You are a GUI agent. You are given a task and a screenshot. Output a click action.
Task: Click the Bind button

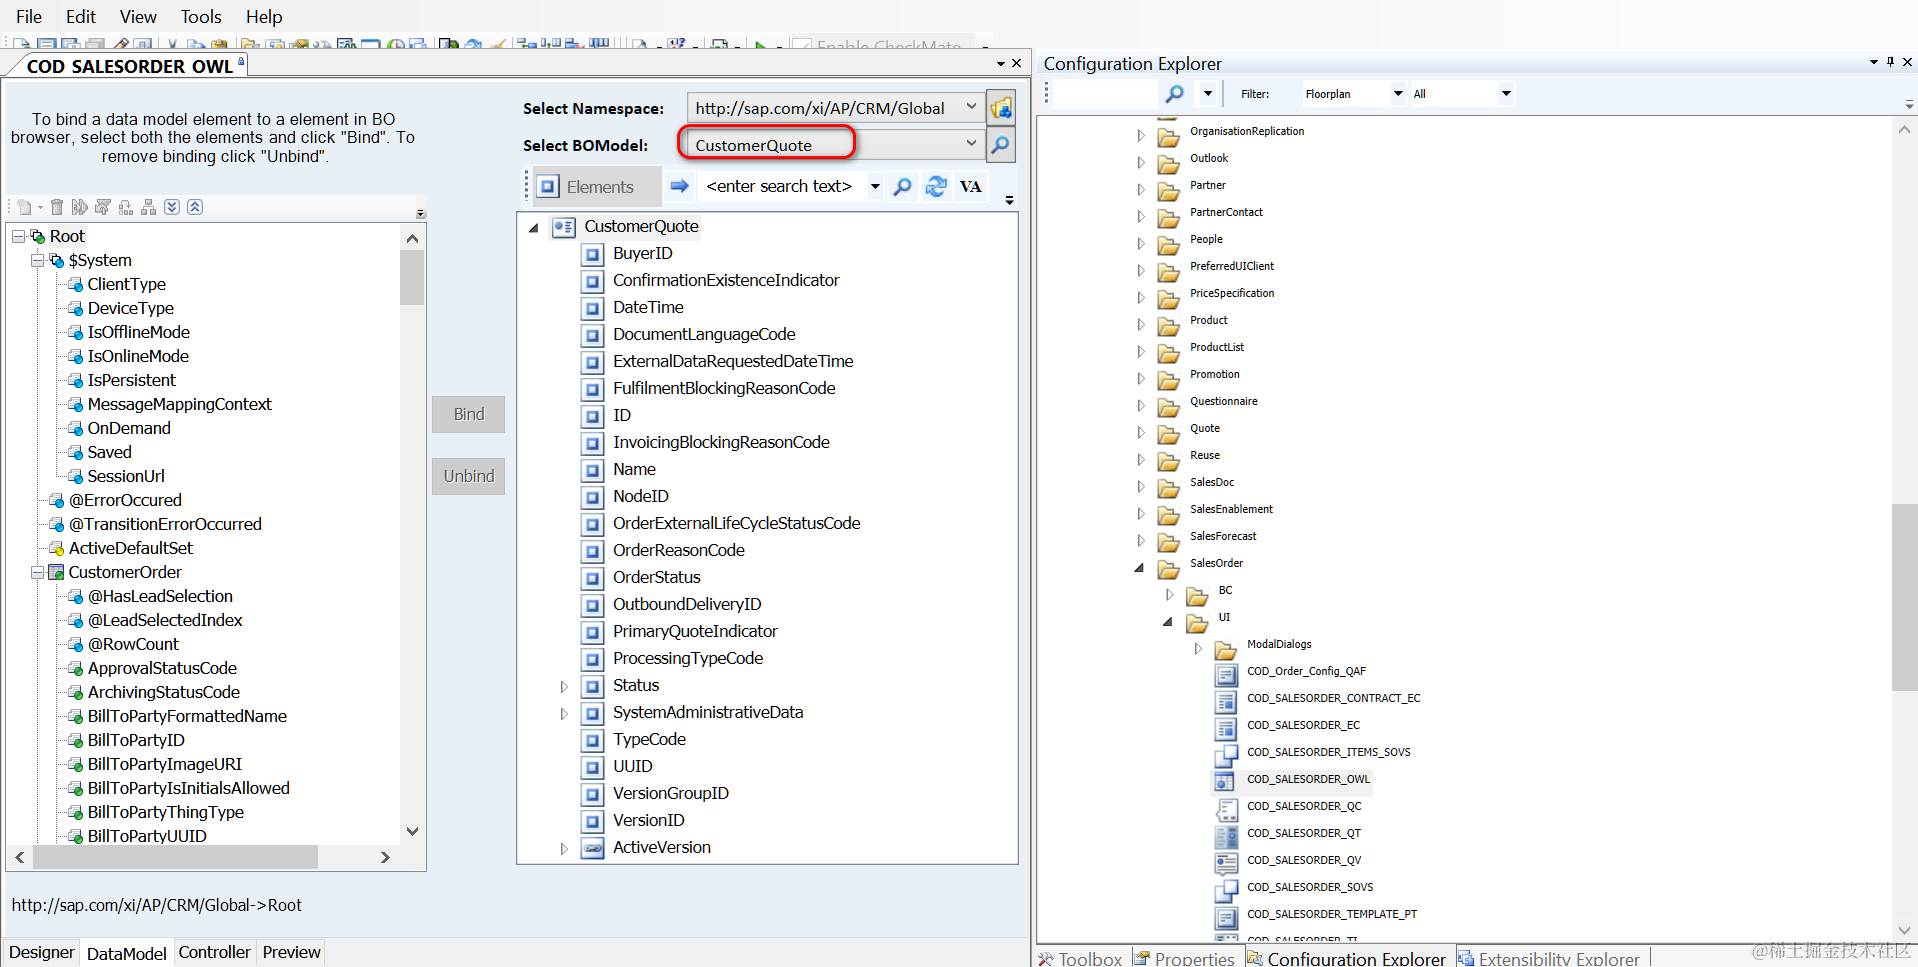pos(468,414)
